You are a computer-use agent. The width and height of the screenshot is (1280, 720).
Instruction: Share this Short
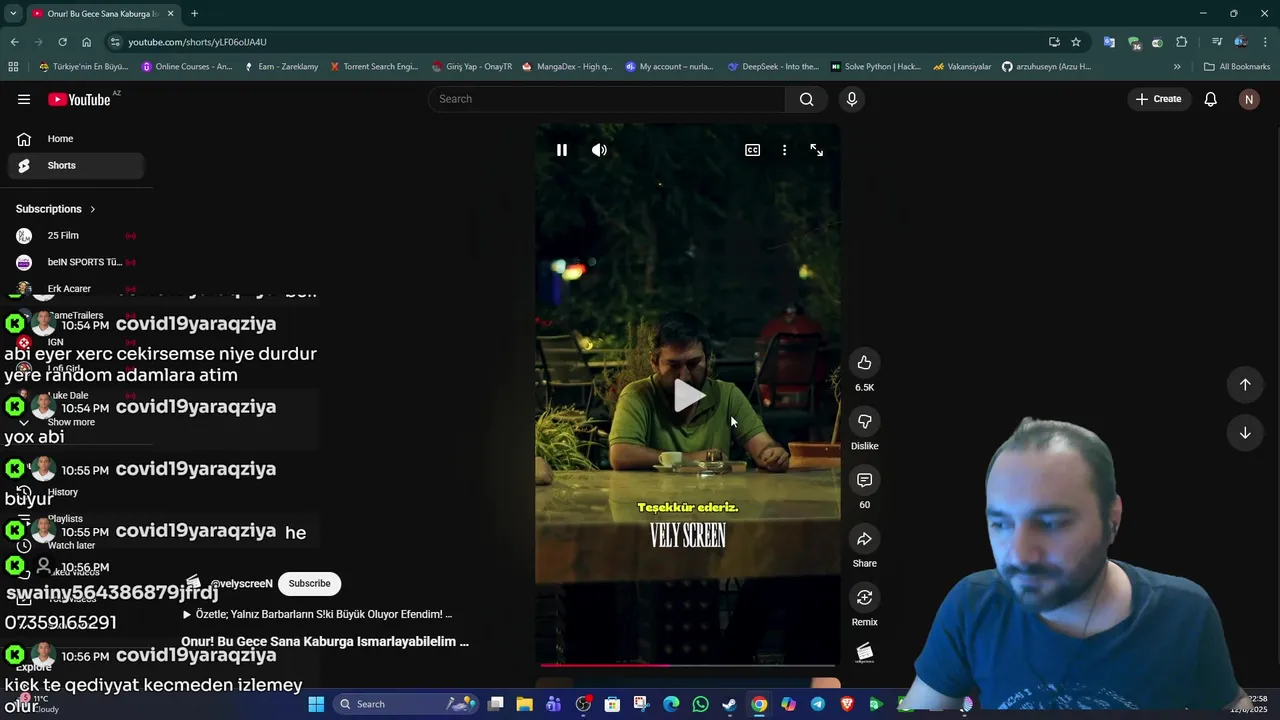pyautogui.click(x=864, y=539)
